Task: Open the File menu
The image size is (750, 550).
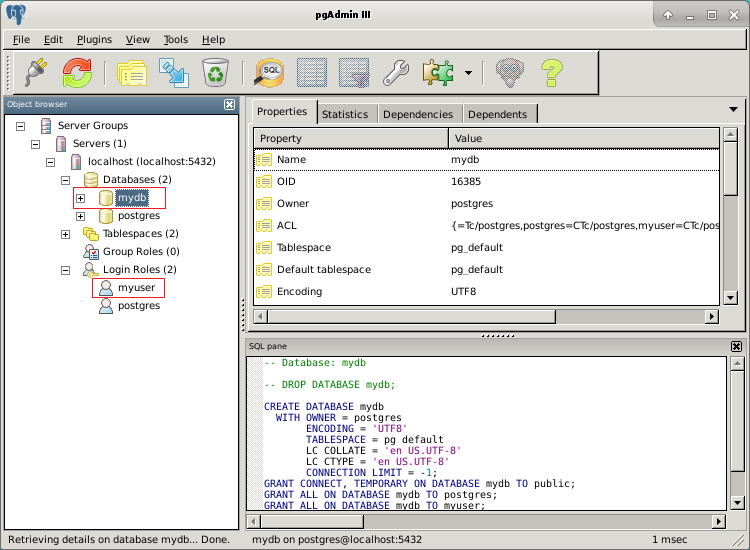Action: click(21, 40)
